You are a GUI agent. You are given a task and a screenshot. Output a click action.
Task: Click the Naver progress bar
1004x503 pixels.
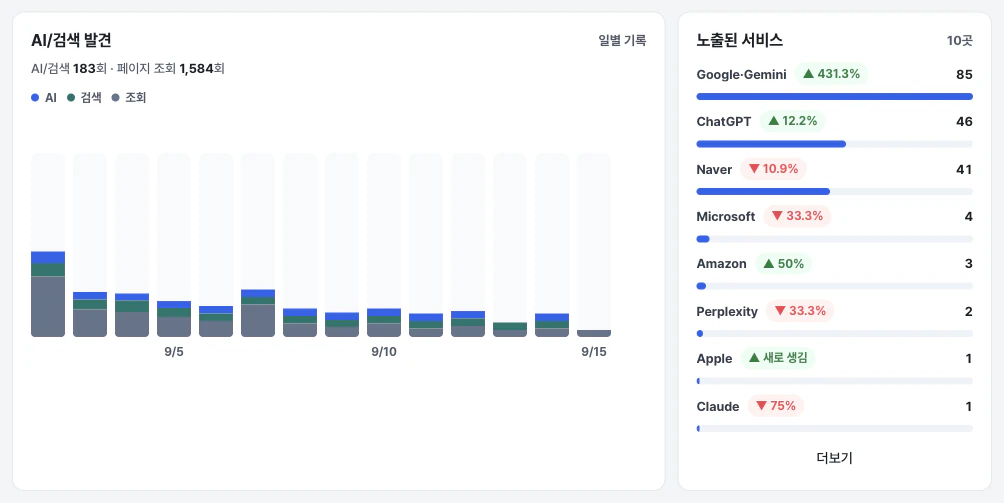[834, 191]
